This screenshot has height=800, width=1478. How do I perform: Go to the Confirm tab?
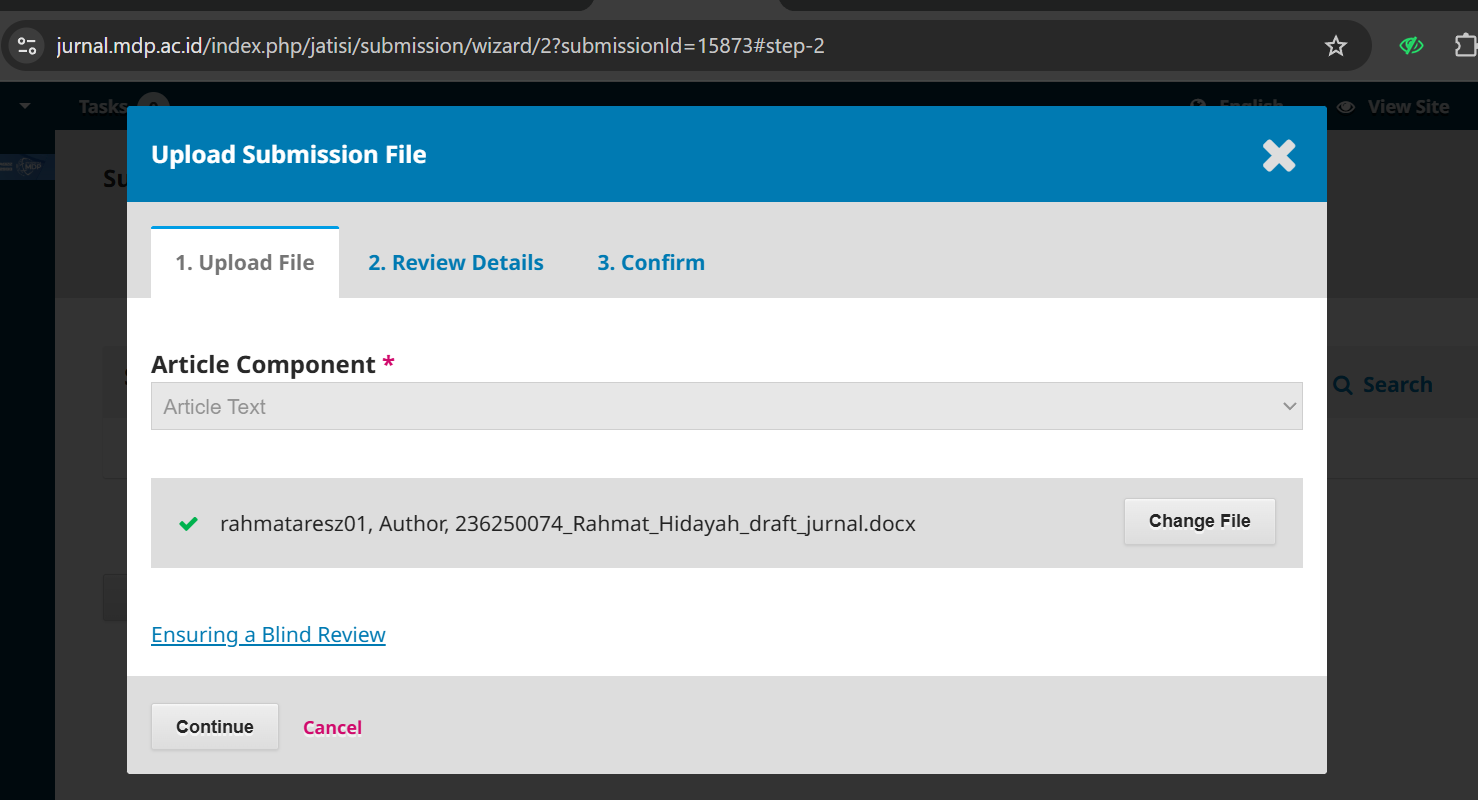651,263
